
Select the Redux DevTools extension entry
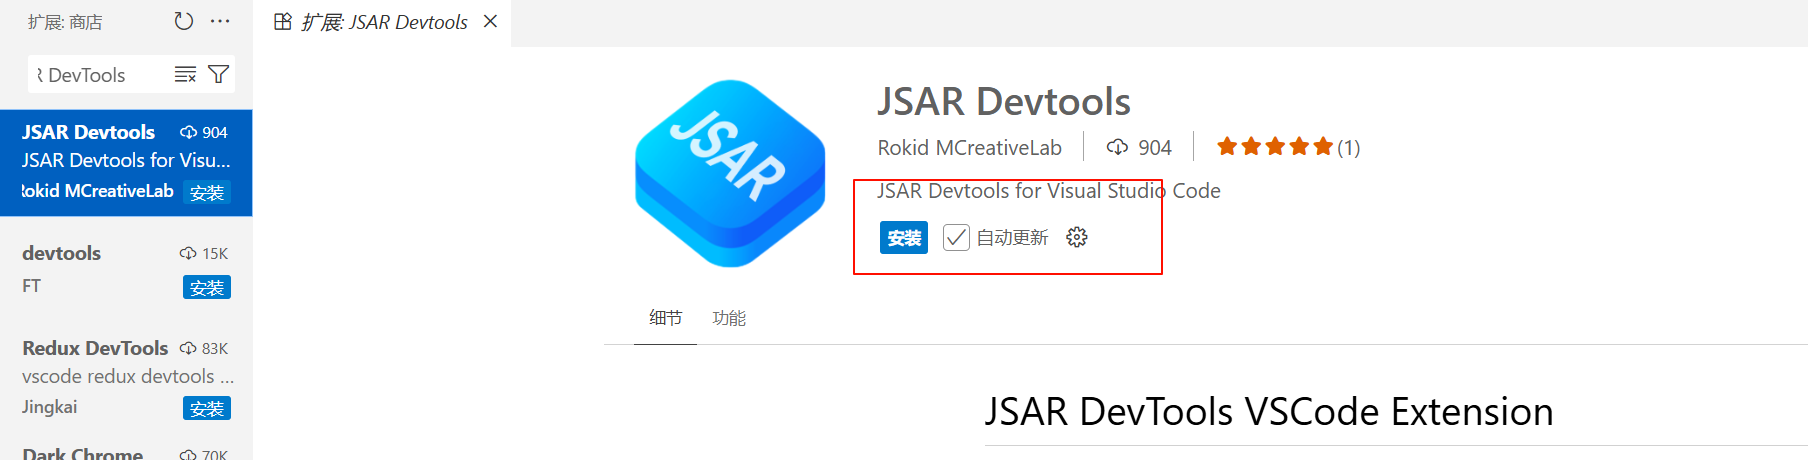point(126,378)
